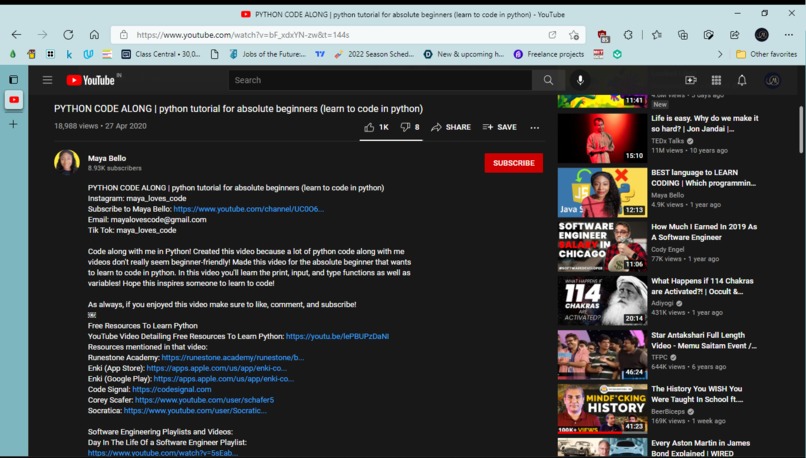Open Class Central bookmark
This screenshot has height=458, width=806.
(x=160, y=54)
